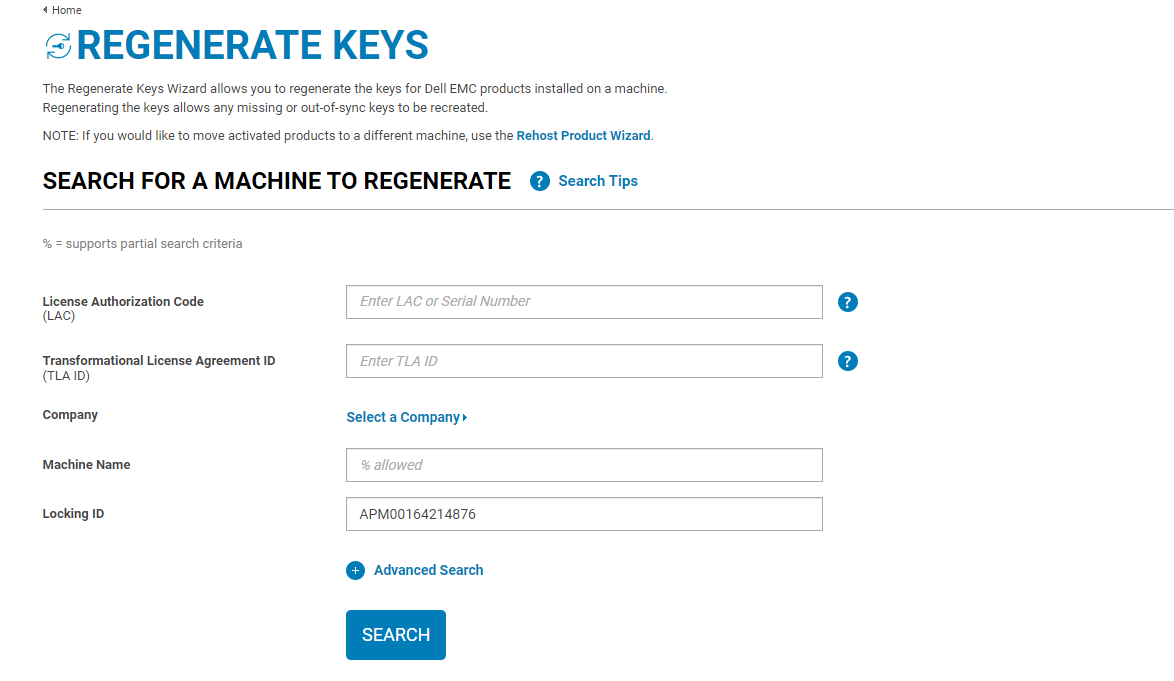Click inside the Machine Name field
Image resolution: width=1174 pixels, height=681 pixels.
584,464
